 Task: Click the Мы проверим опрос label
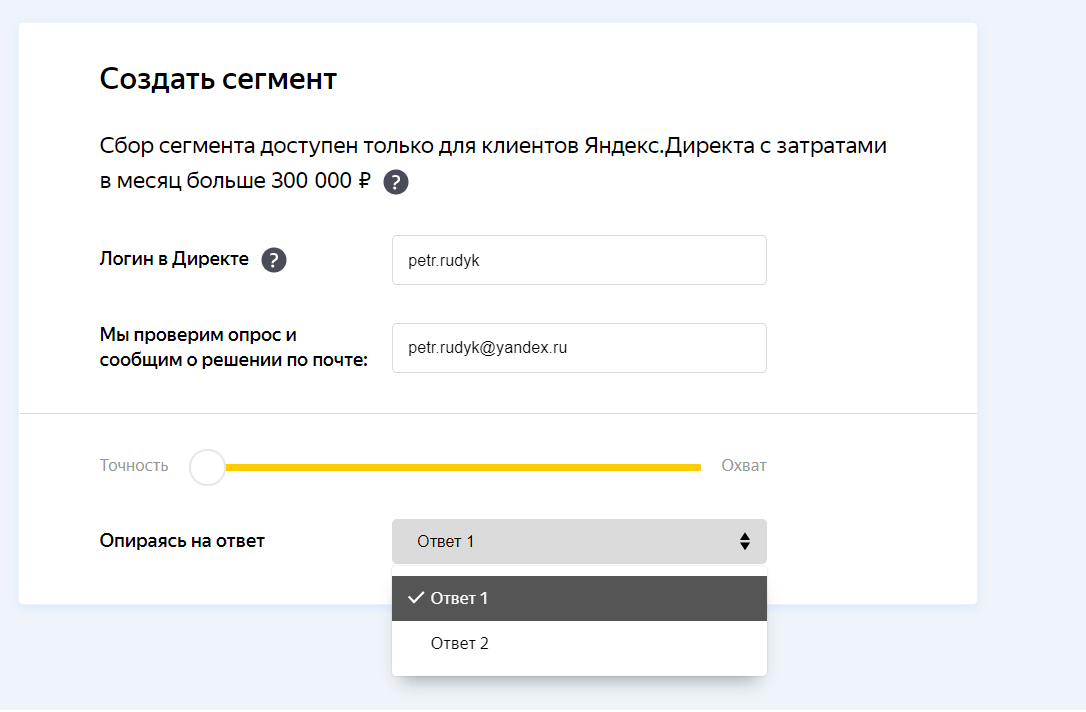tap(198, 336)
